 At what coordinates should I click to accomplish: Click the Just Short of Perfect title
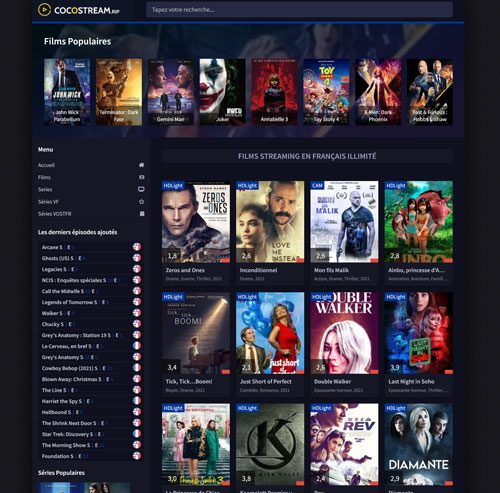[266, 382]
